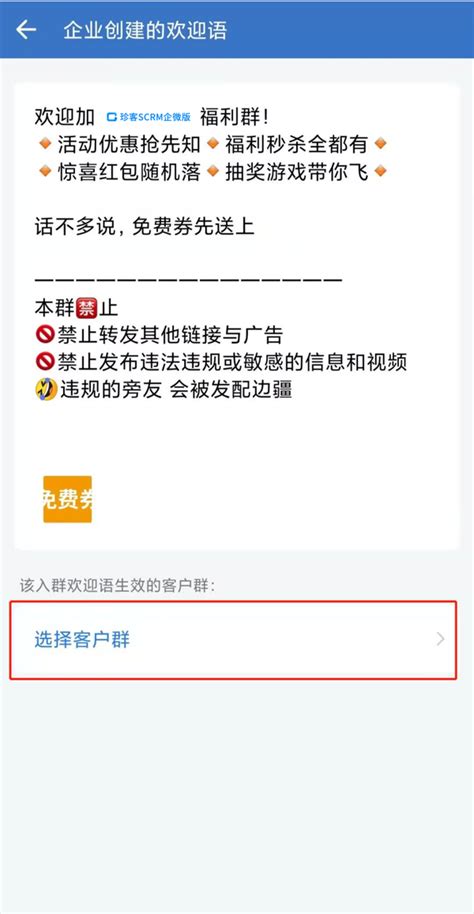This screenshot has width=474, height=914.
Task: Tap the 欢迎加 text at message start
Action: point(65,117)
